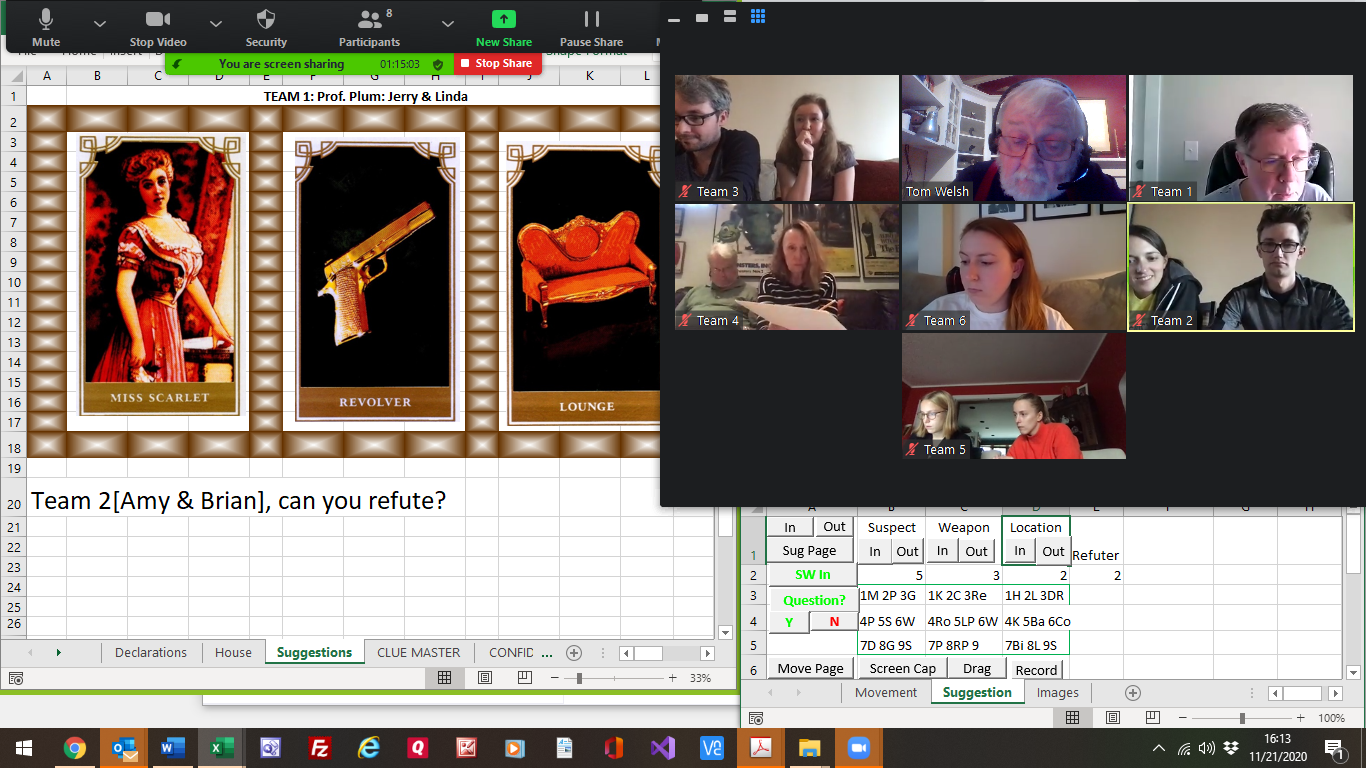Switch to Page Break Preview in 100% workbook

[x=1152, y=718]
